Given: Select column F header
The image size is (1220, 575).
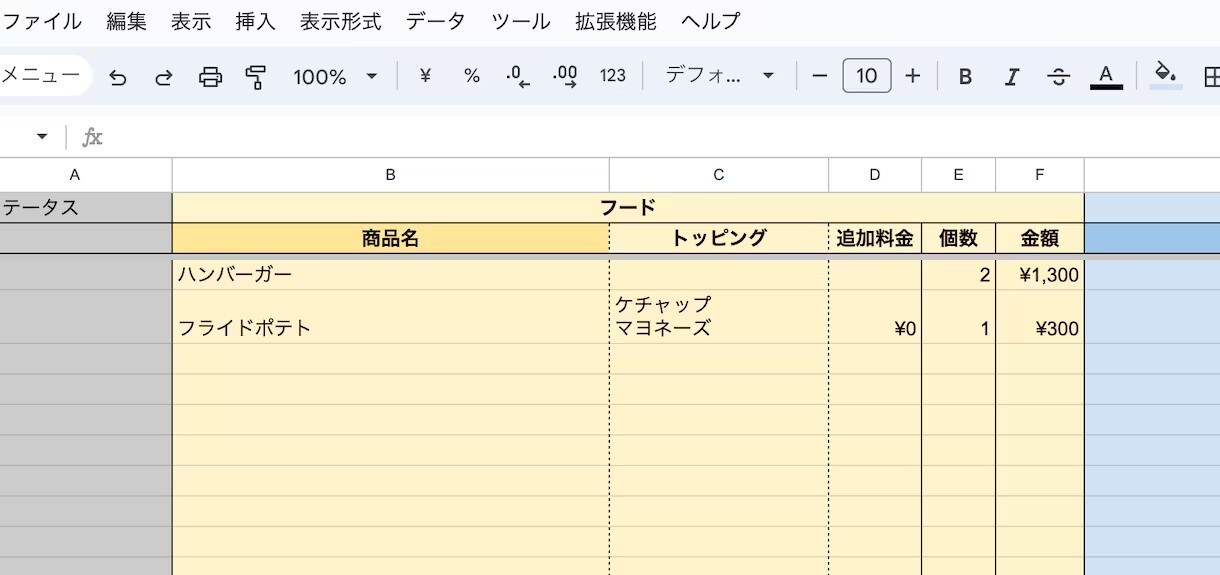Looking at the screenshot, I should (x=1040, y=175).
